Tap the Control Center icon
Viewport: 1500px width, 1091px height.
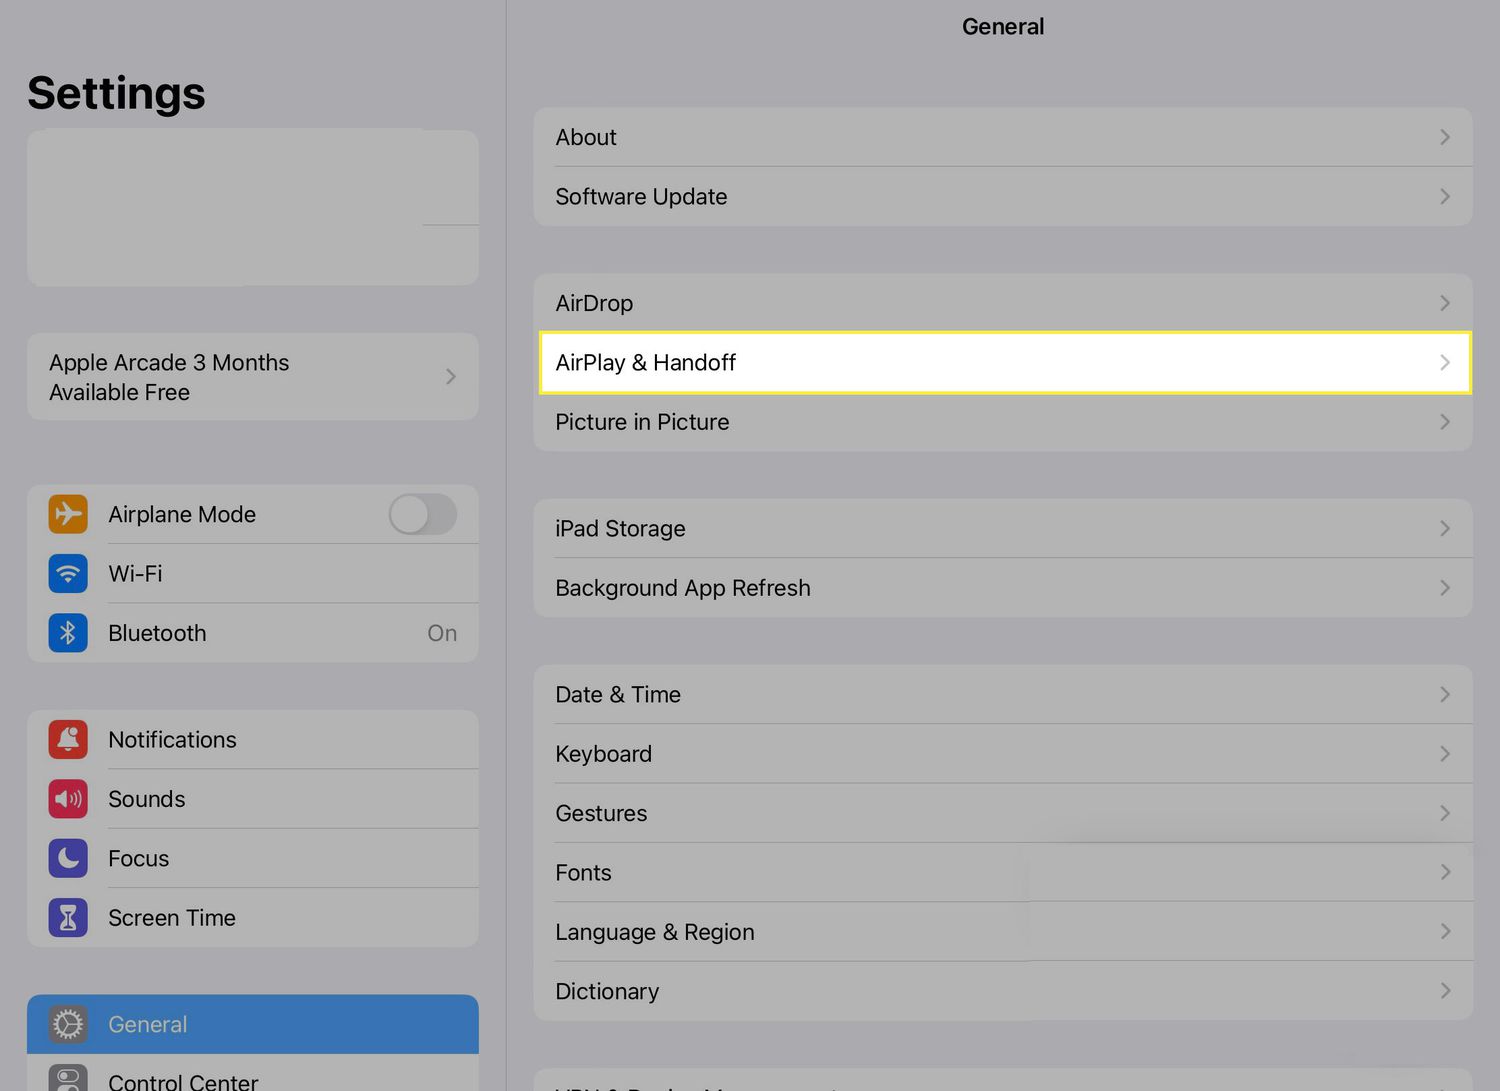68,1078
